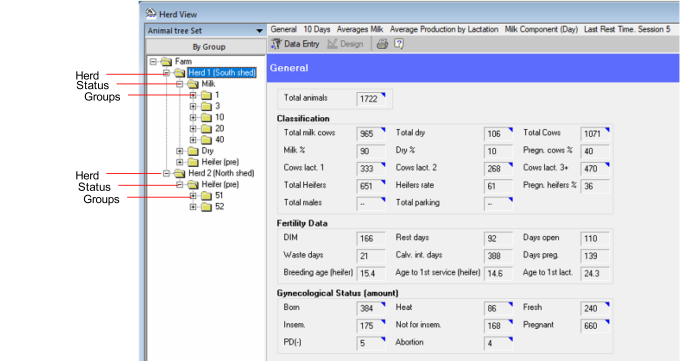Switch to the 10 Days tab

click(x=317, y=29)
